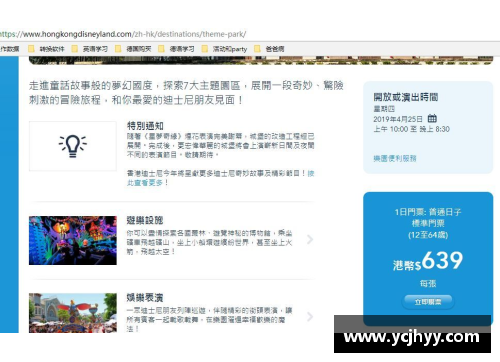Expand the 娛樂表演 row chevron
The image size is (500, 362).
310,317
